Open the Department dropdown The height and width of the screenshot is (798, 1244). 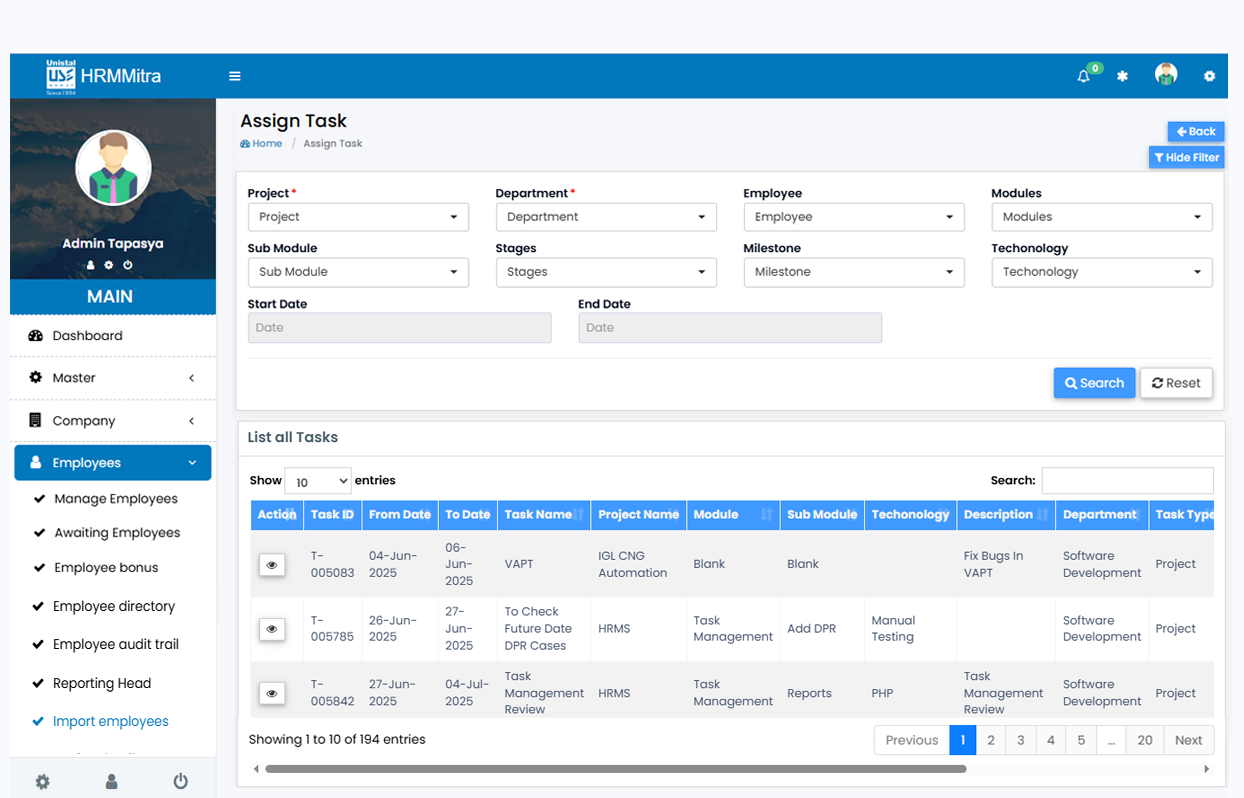(606, 217)
